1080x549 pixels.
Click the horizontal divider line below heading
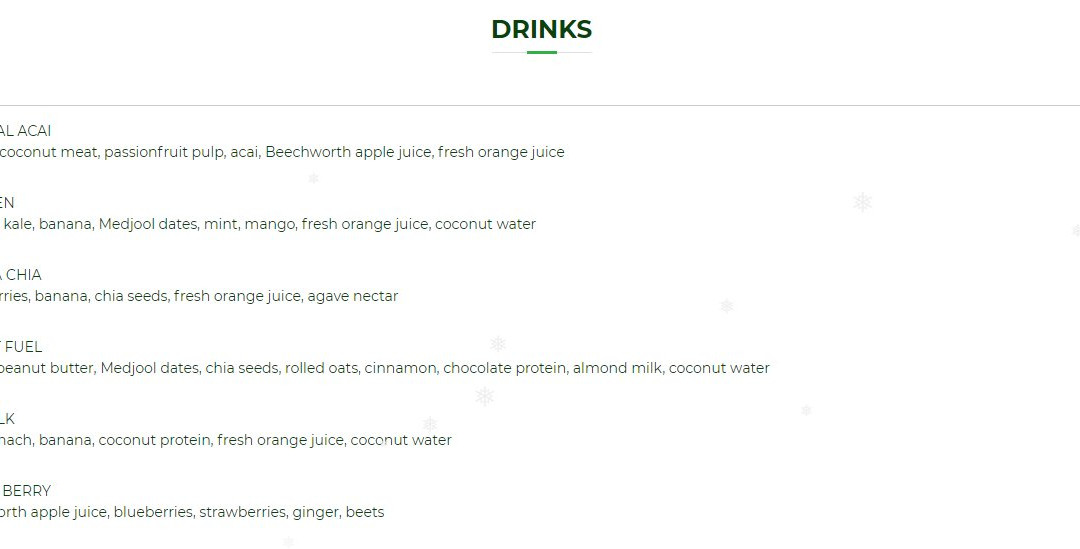[540, 105]
